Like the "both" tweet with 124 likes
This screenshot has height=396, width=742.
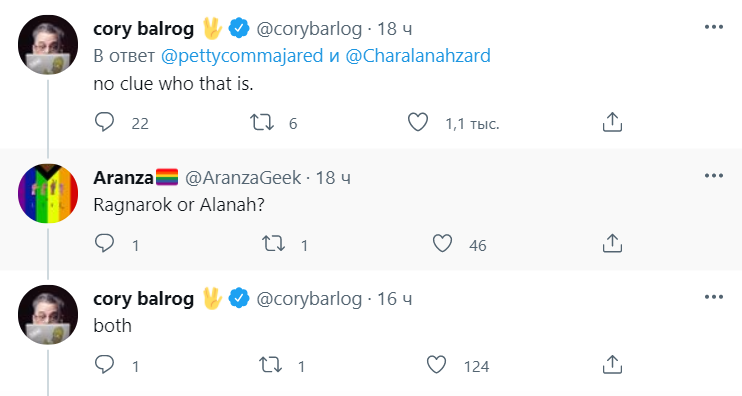(436, 365)
